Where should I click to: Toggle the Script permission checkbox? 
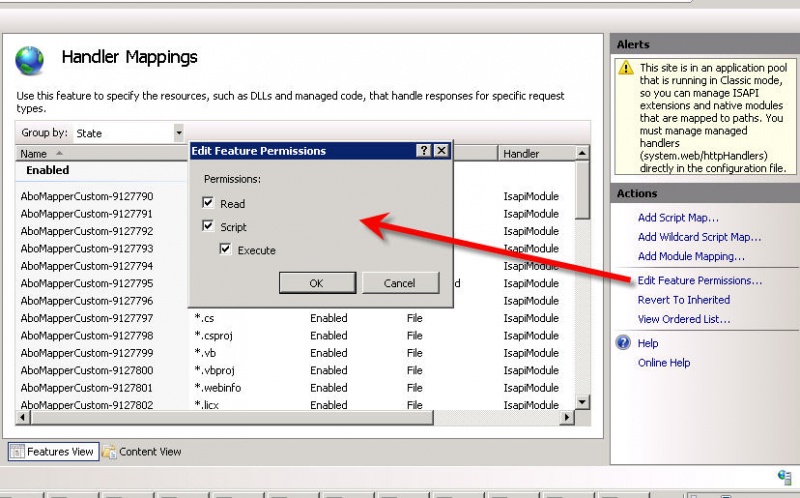coord(208,226)
